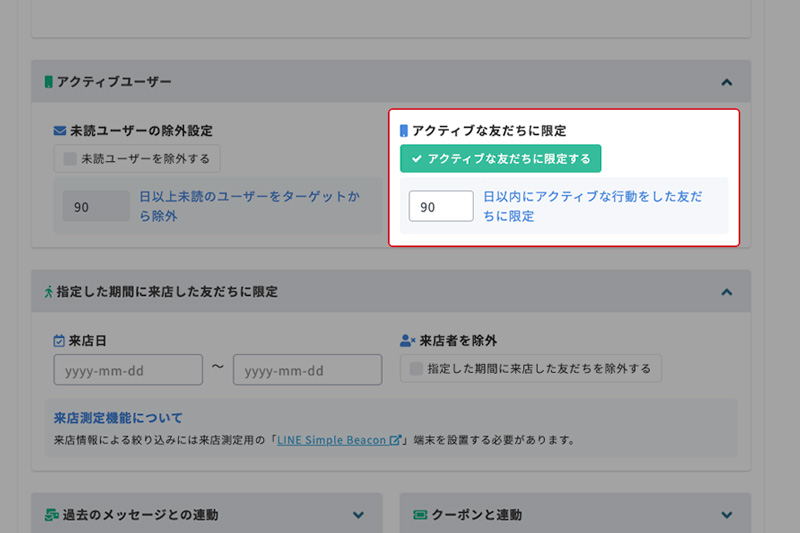
Task: Click the 来店日 end date field
Action: point(308,370)
